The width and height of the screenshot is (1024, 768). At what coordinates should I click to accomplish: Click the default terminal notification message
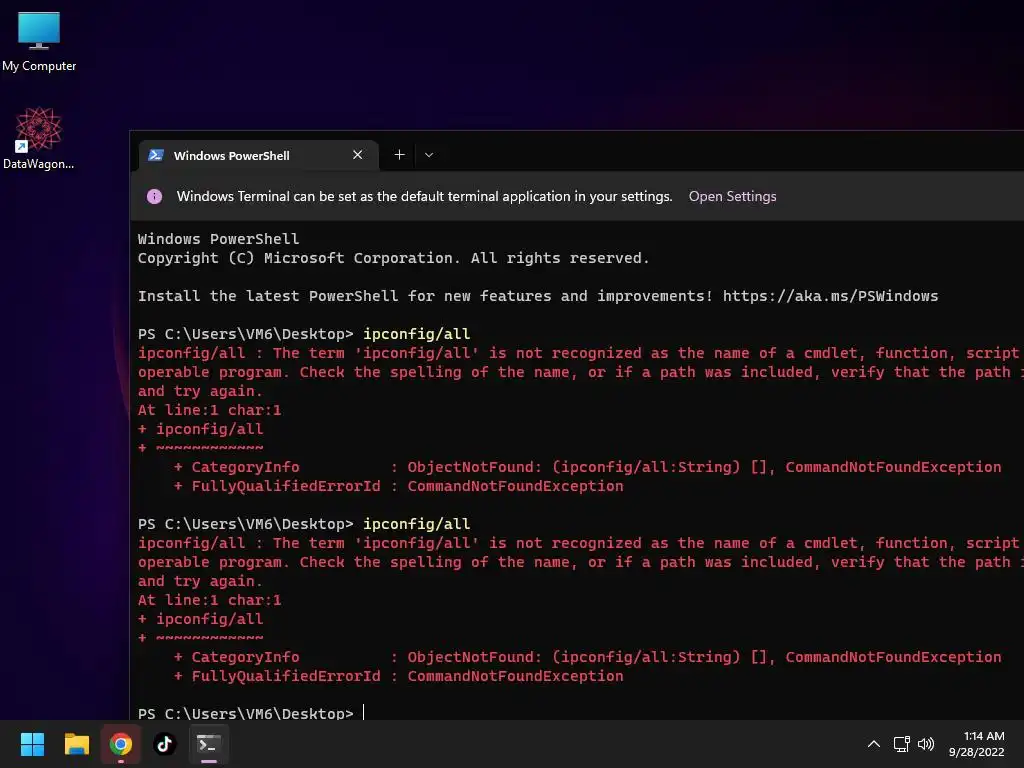click(x=424, y=197)
